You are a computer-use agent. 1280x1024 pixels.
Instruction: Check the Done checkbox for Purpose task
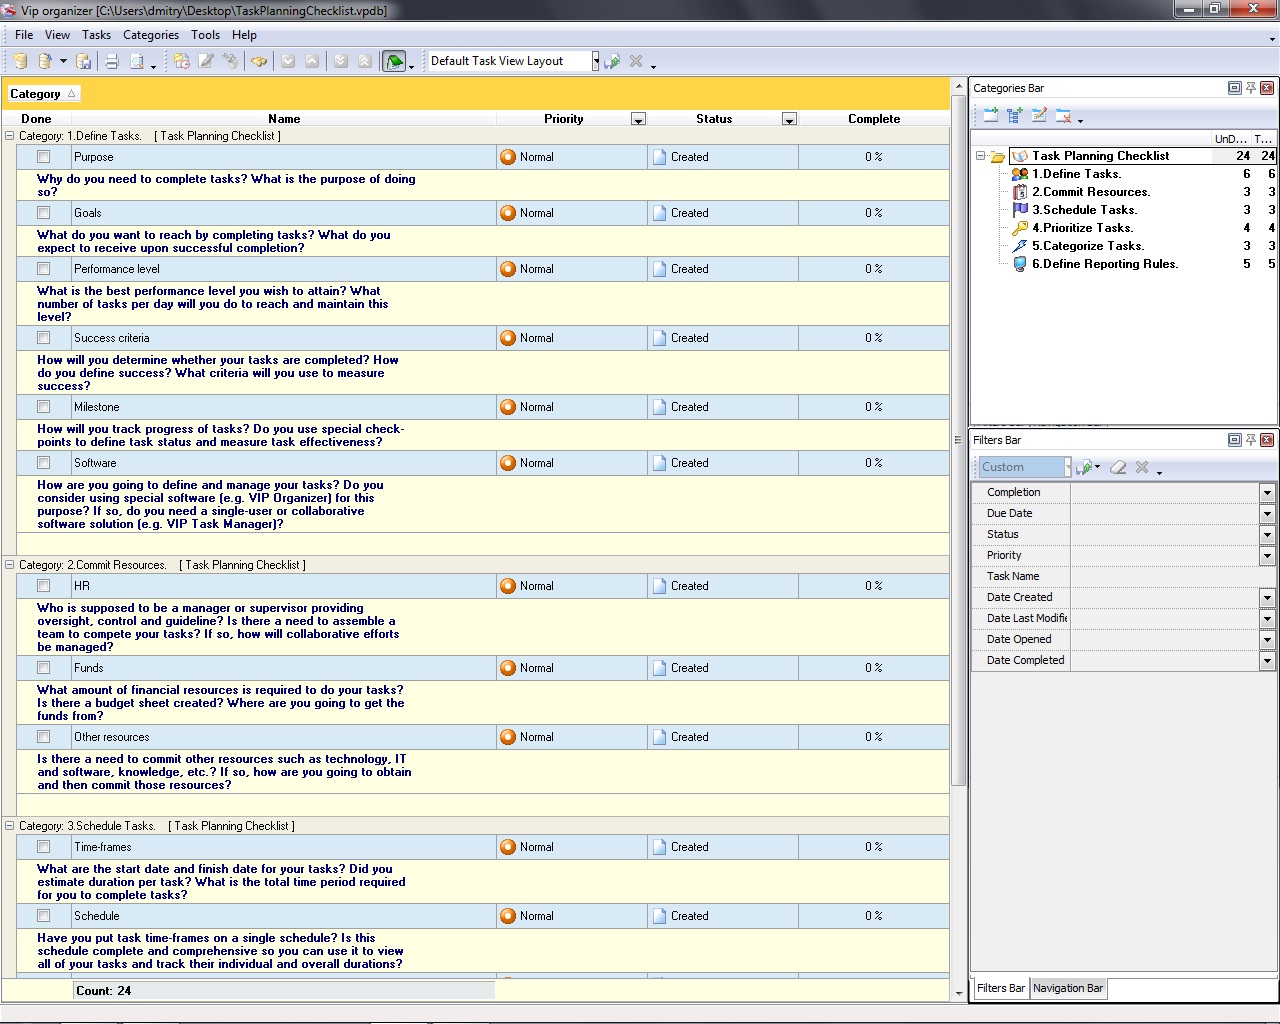click(42, 156)
